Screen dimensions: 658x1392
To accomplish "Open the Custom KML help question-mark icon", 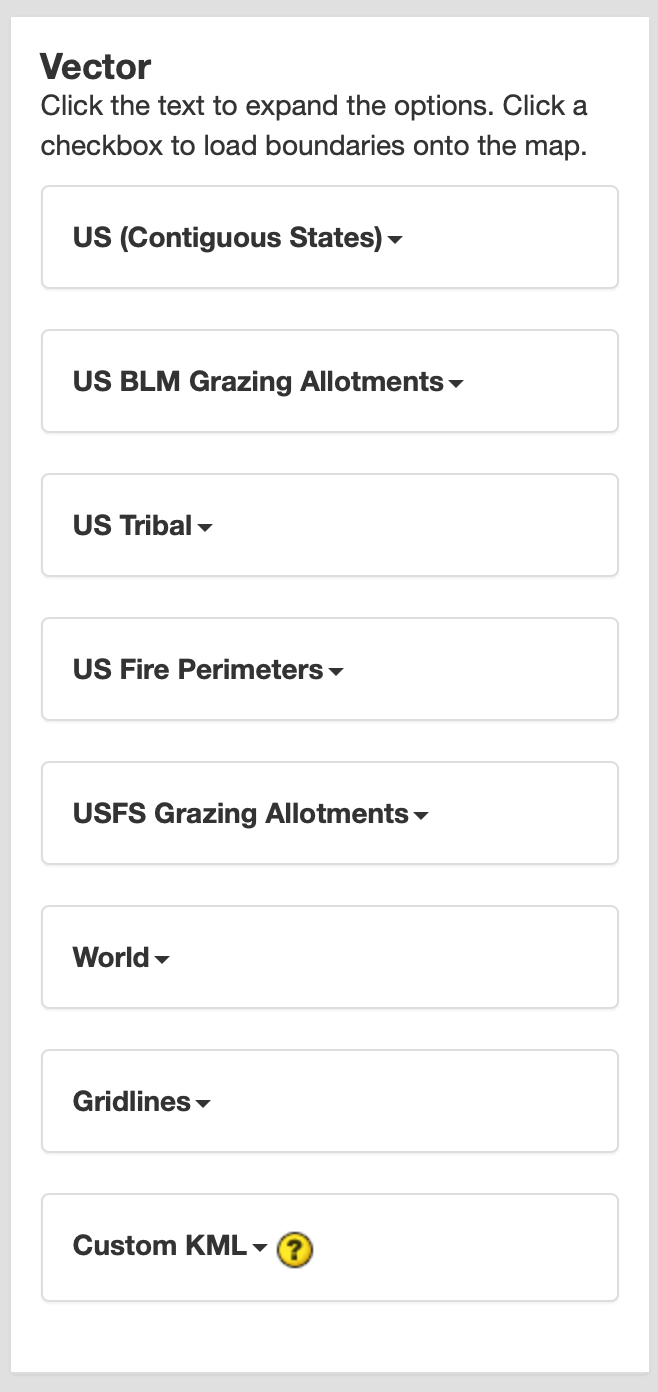I will (x=295, y=1249).
